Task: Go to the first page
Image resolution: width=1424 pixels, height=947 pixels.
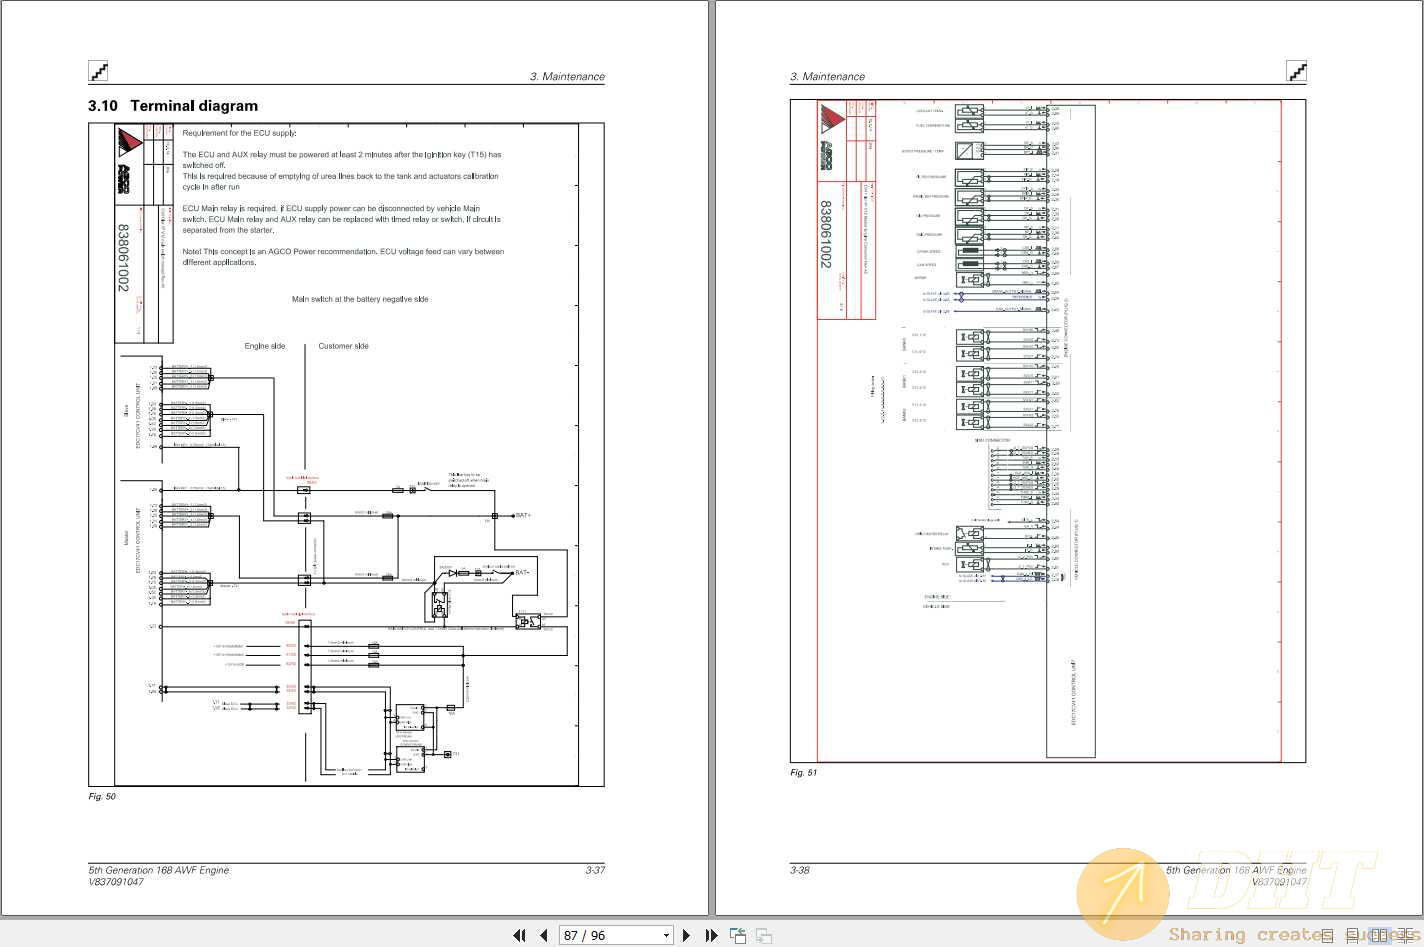Action: tap(519, 936)
